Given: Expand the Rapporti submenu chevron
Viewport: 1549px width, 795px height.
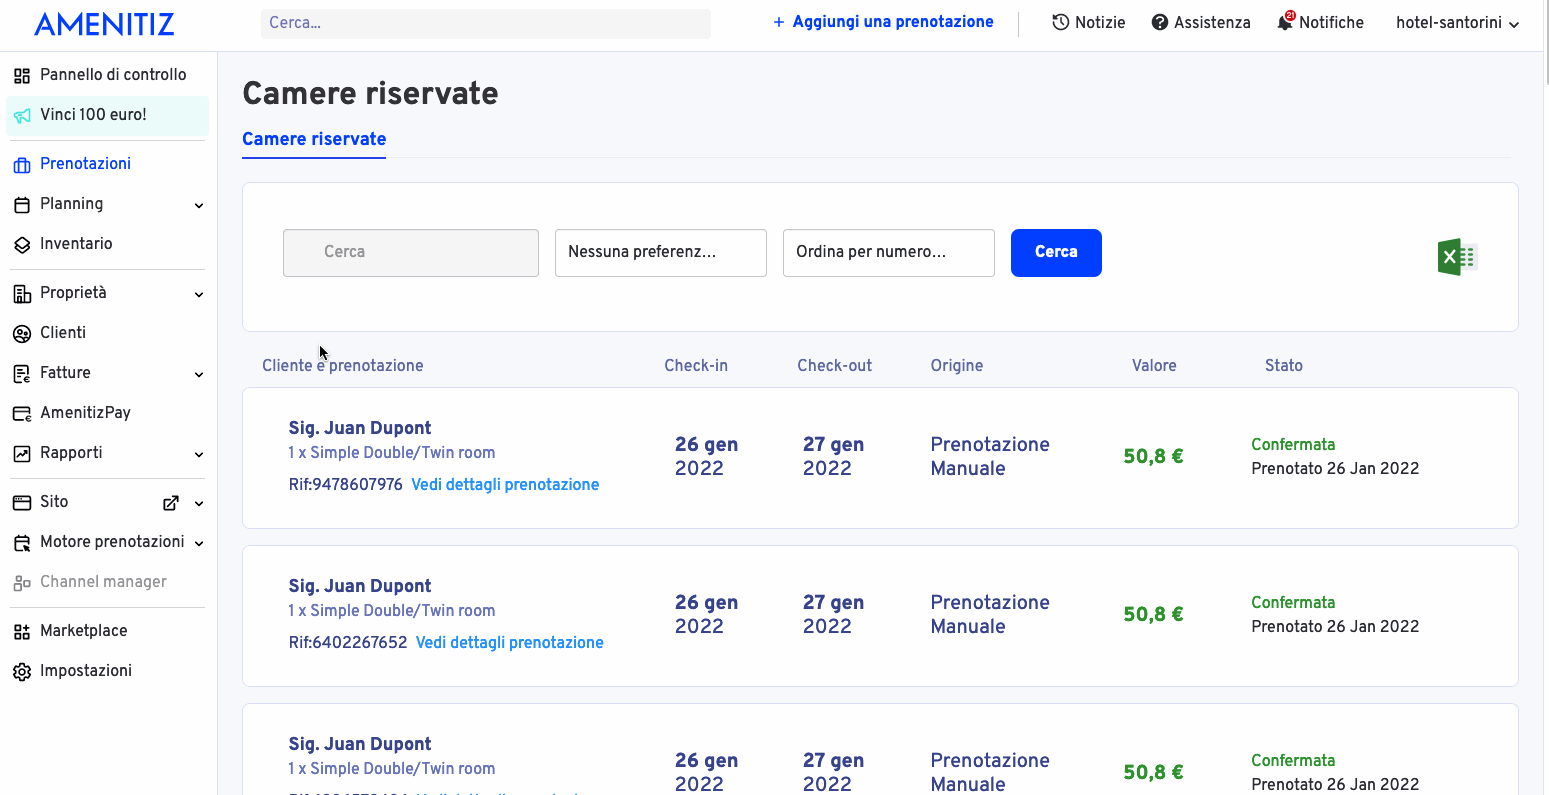Looking at the screenshot, I should tap(199, 454).
